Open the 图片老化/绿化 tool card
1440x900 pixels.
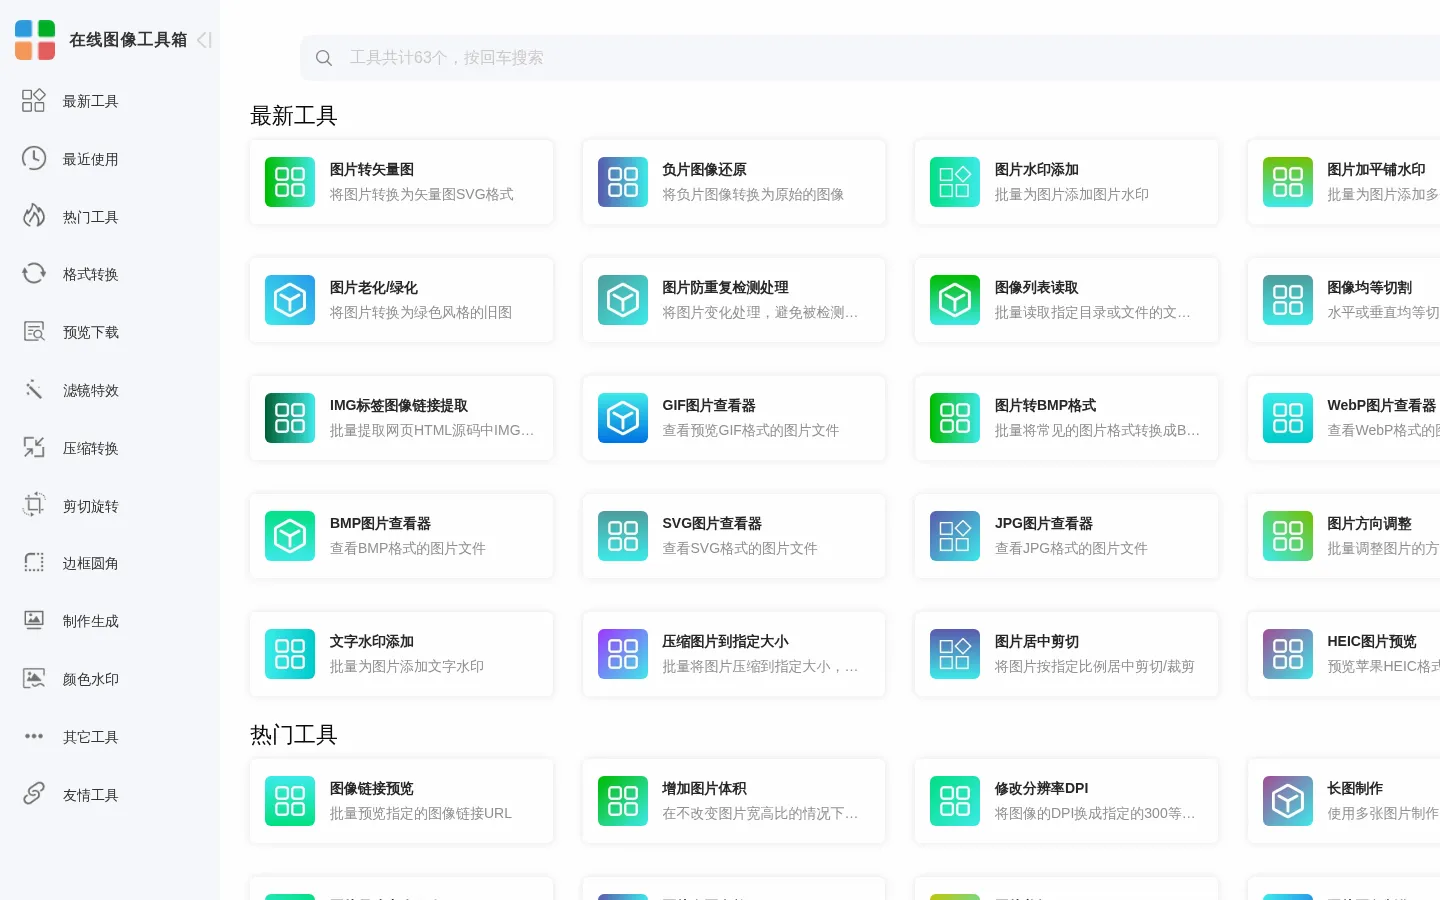tap(401, 300)
